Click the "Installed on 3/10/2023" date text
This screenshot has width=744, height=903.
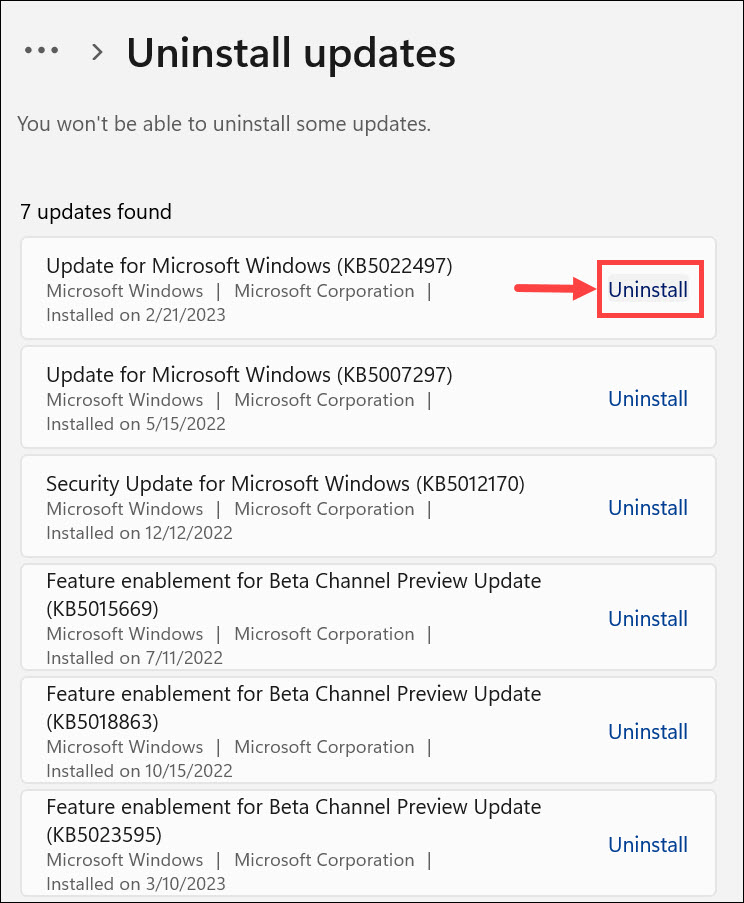click(136, 884)
